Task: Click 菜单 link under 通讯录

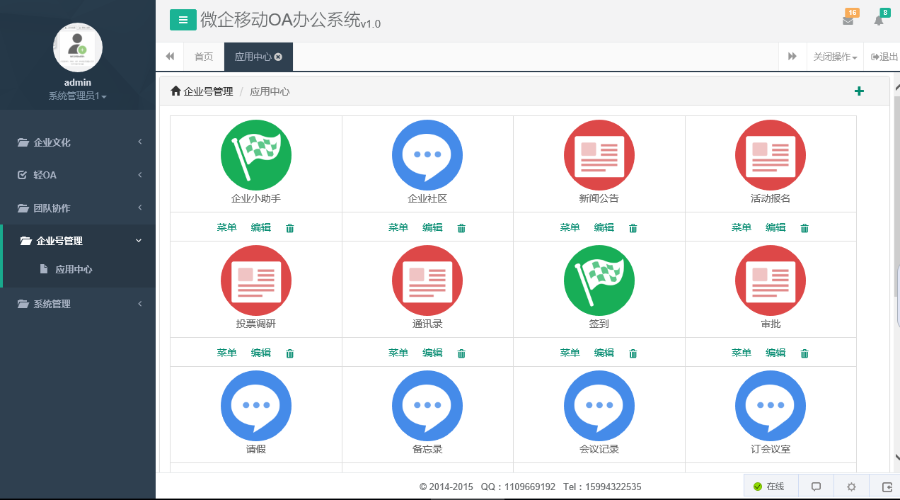Action: pos(398,353)
